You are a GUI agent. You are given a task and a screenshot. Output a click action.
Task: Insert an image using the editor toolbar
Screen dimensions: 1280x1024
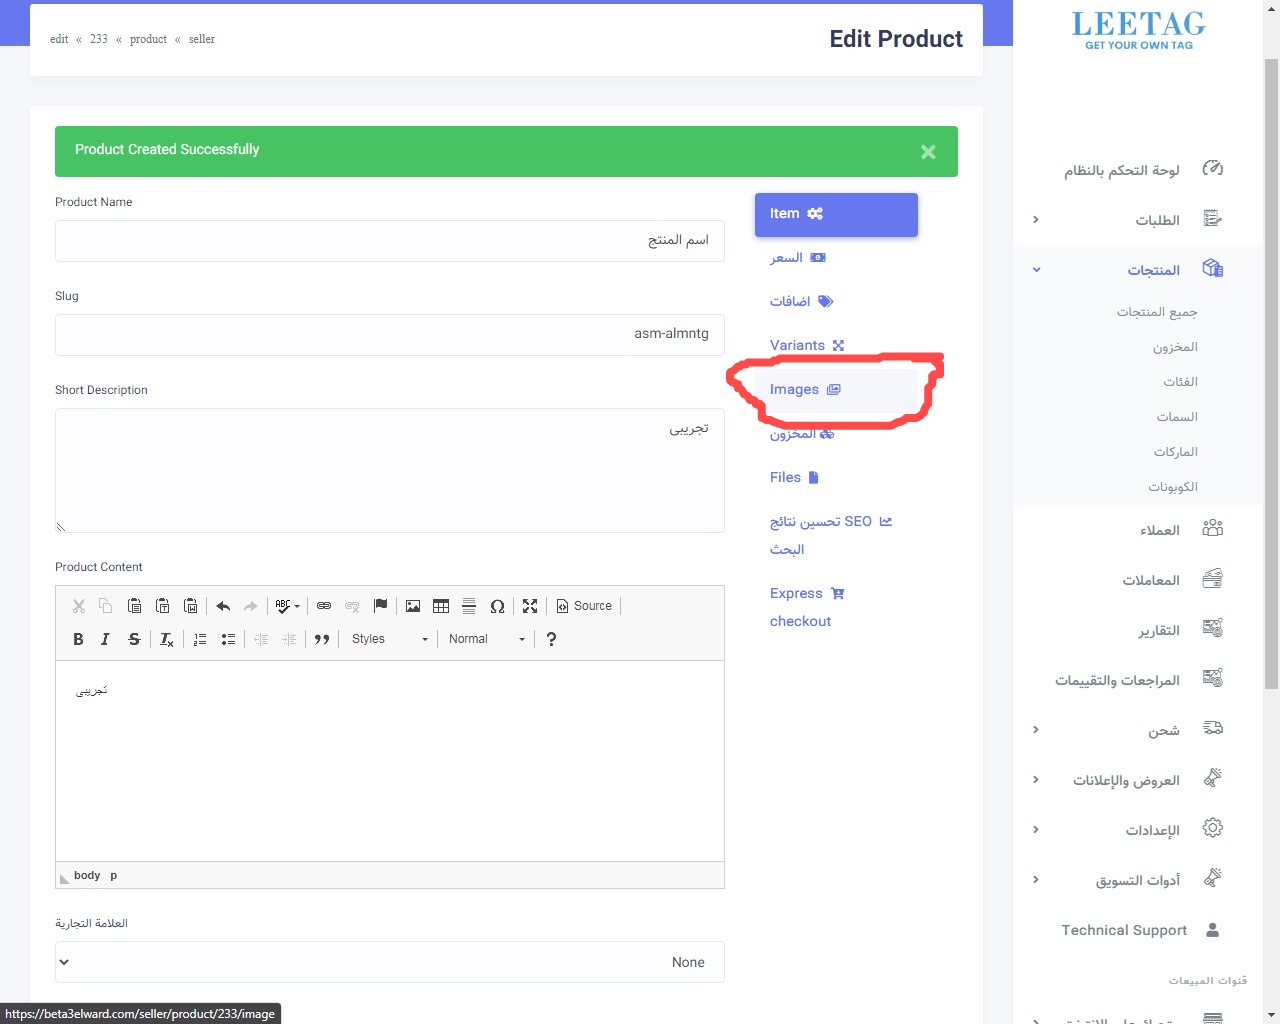[413, 606]
